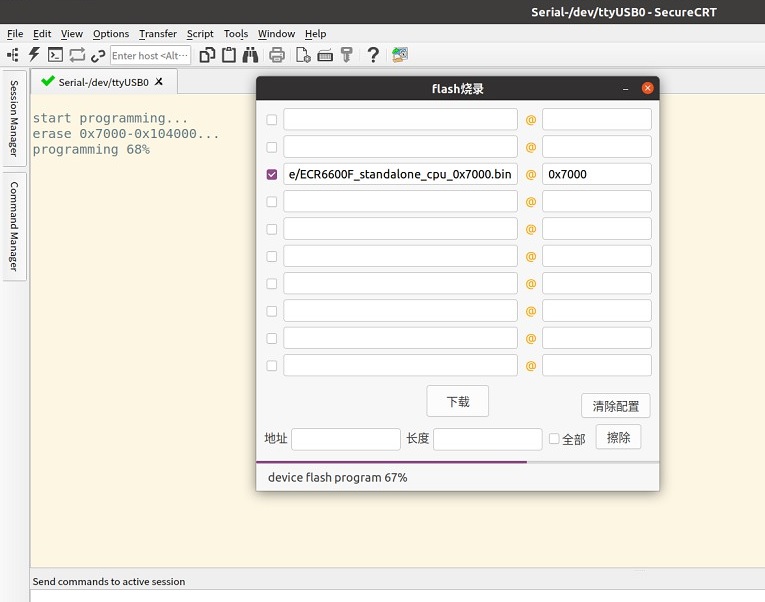Enable the first flash file row checkbox
Viewport: 765px width, 602px height.
tap(272, 120)
